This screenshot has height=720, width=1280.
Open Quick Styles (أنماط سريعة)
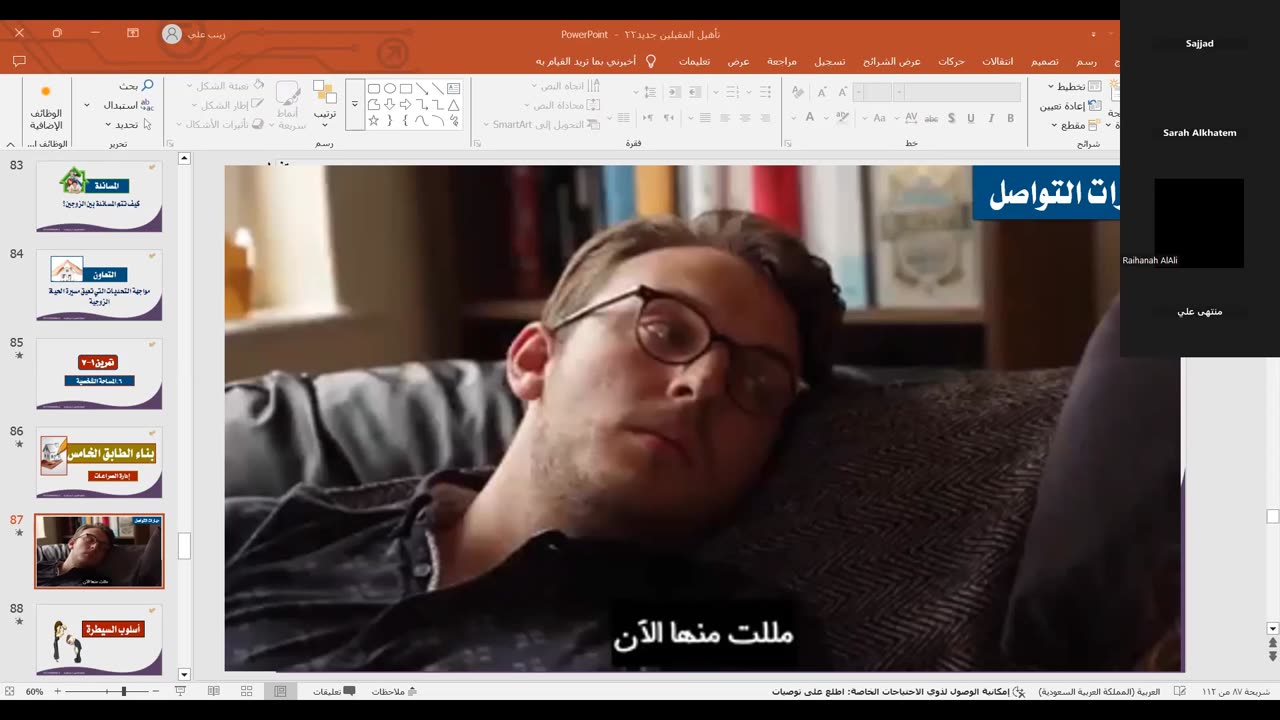[289, 106]
